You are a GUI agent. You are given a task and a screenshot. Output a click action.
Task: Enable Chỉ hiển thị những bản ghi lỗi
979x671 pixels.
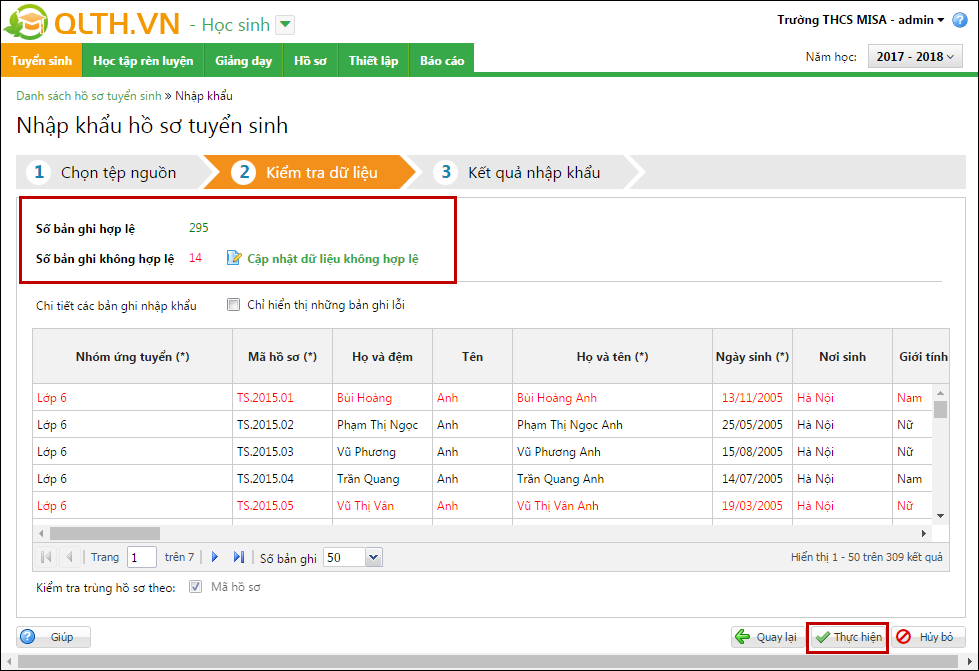click(233, 305)
